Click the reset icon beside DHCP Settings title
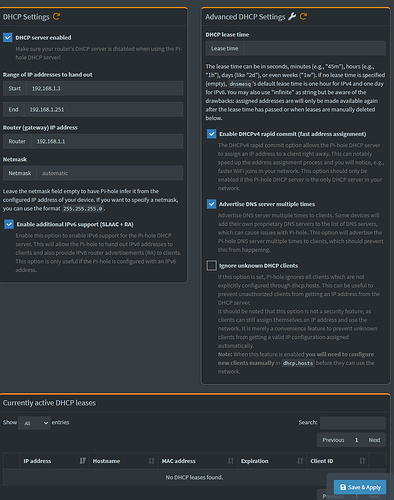The width and height of the screenshot is (394, 500). tap(56, 16)
